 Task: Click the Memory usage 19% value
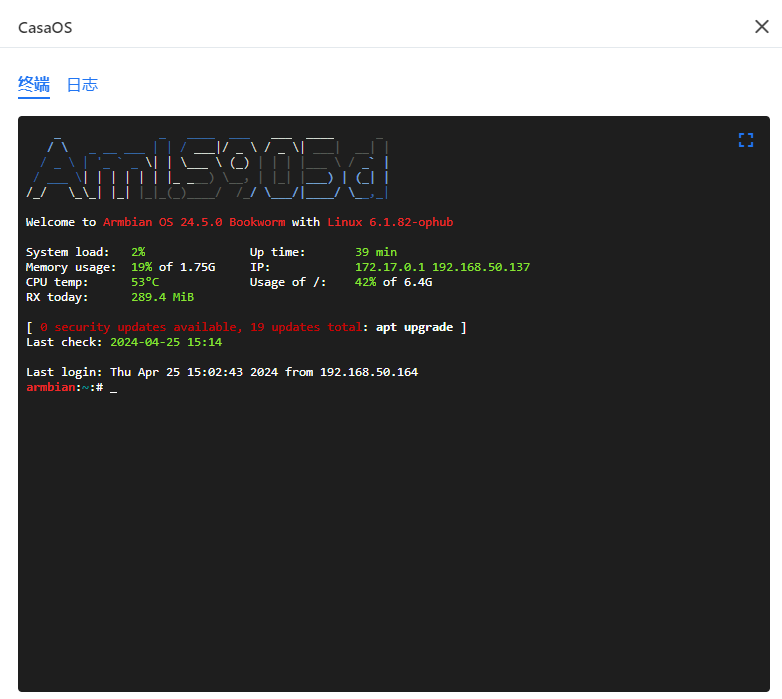click(x=141, y=267)
